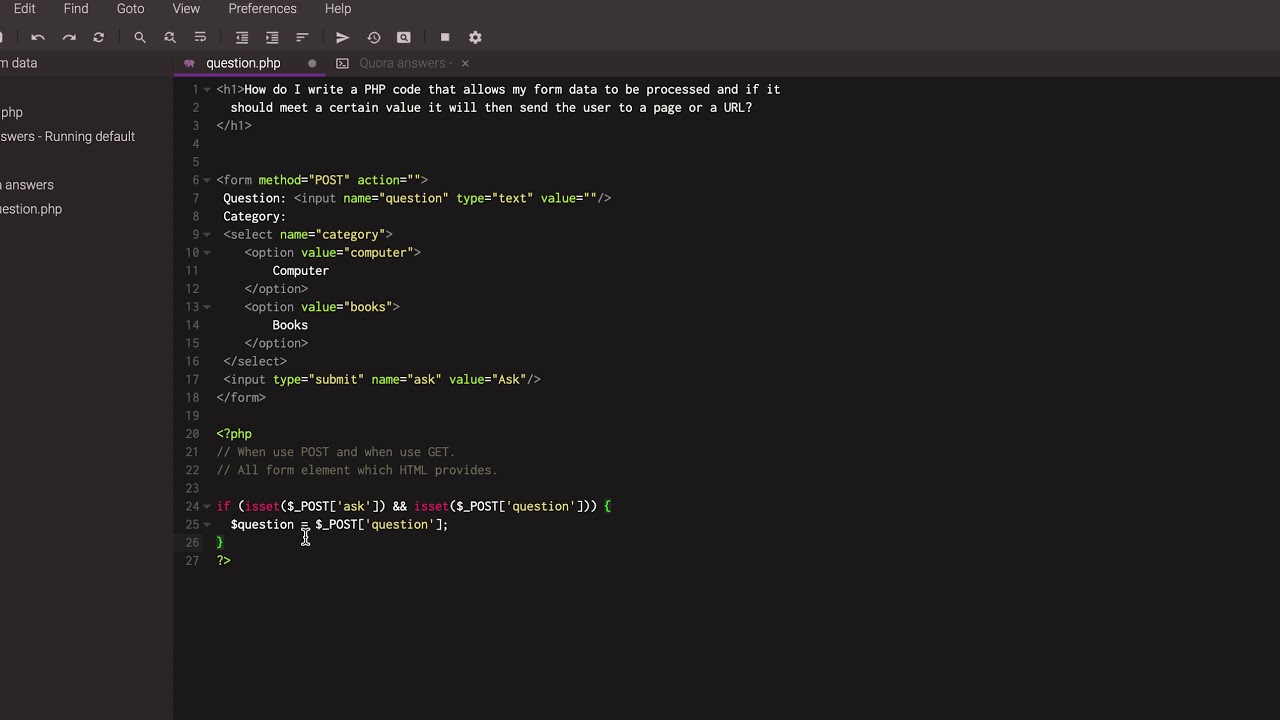The width and height of the screenshot is (1280, 720).
Task: Click the Sort lines toolbar icon
Action: click(x=302, y=37)
